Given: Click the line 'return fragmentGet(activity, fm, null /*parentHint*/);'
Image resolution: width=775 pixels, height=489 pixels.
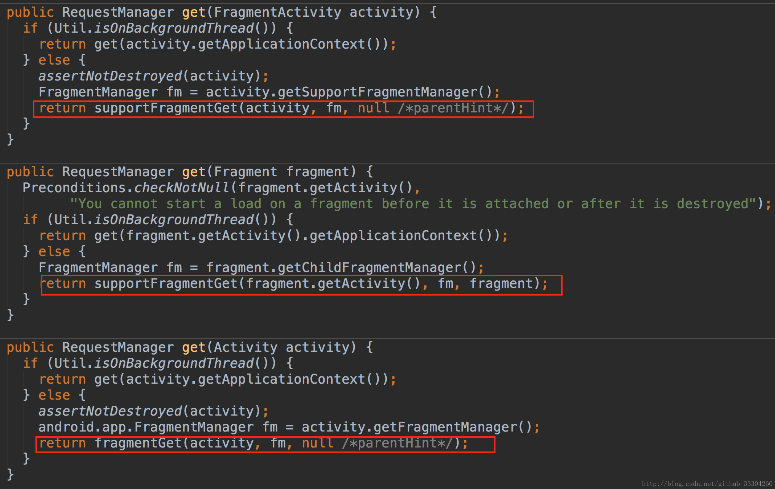Looking at the screenshot, I should (253, 443).
